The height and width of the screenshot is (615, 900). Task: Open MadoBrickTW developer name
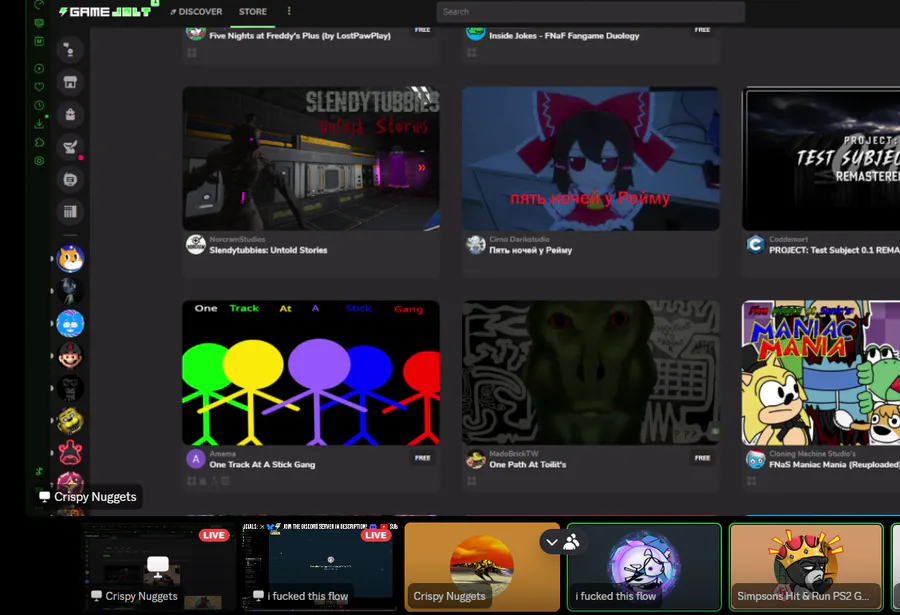click(514, 454)
